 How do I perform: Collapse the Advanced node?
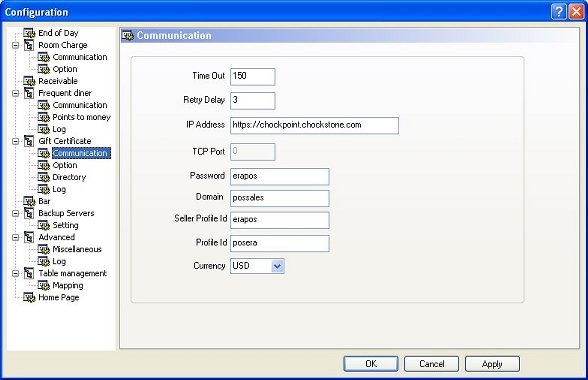pyautogui.click(x=15, y=237)
